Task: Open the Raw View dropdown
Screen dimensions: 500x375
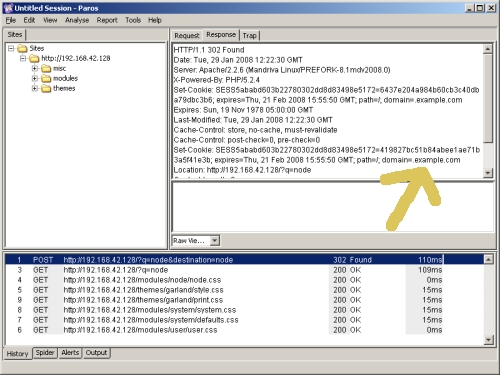Action: [x=215, y=240]
